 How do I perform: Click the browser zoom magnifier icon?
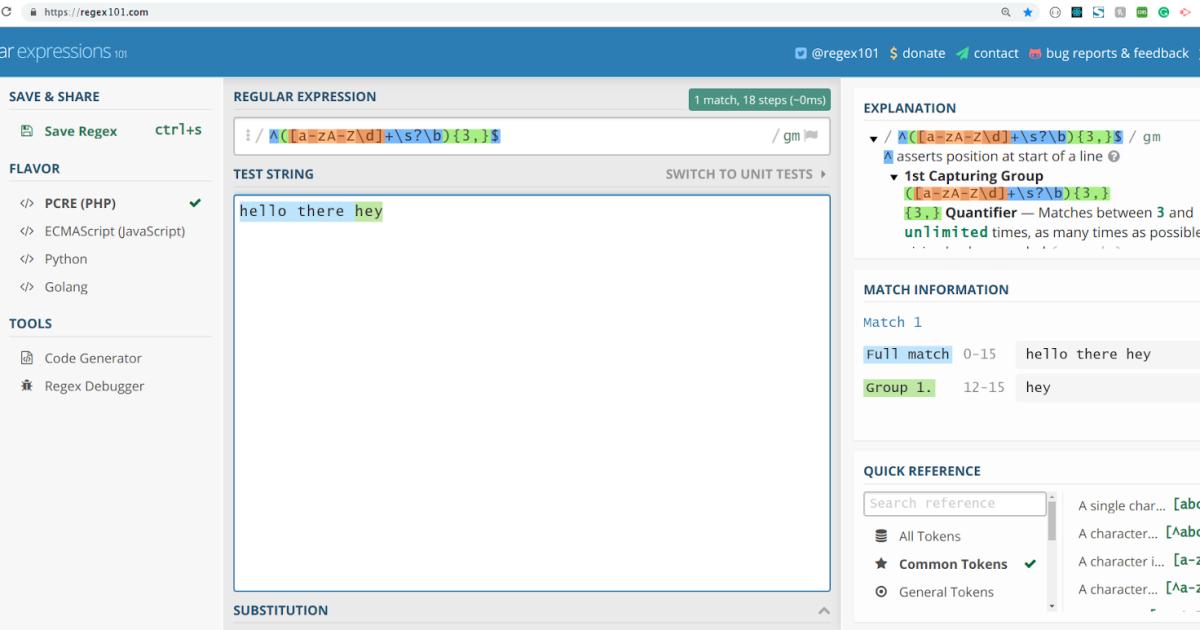(x=1006, y=12)
